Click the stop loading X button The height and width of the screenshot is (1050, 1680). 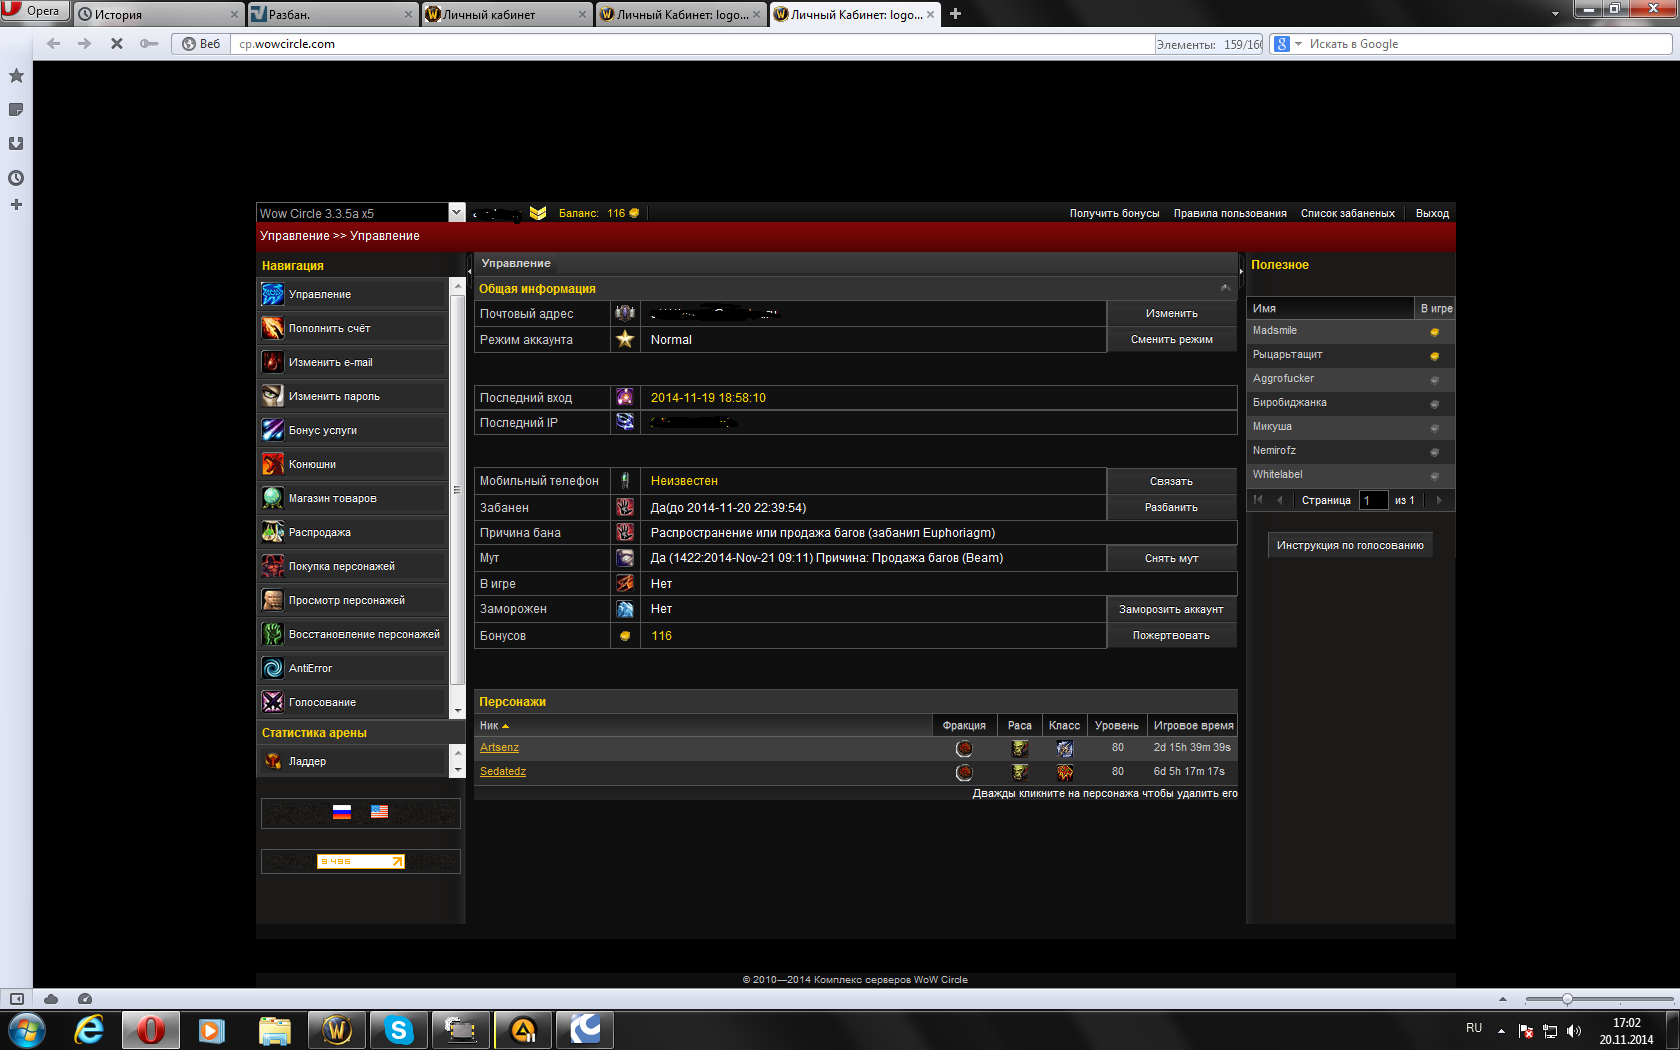(x=117, y=44)
